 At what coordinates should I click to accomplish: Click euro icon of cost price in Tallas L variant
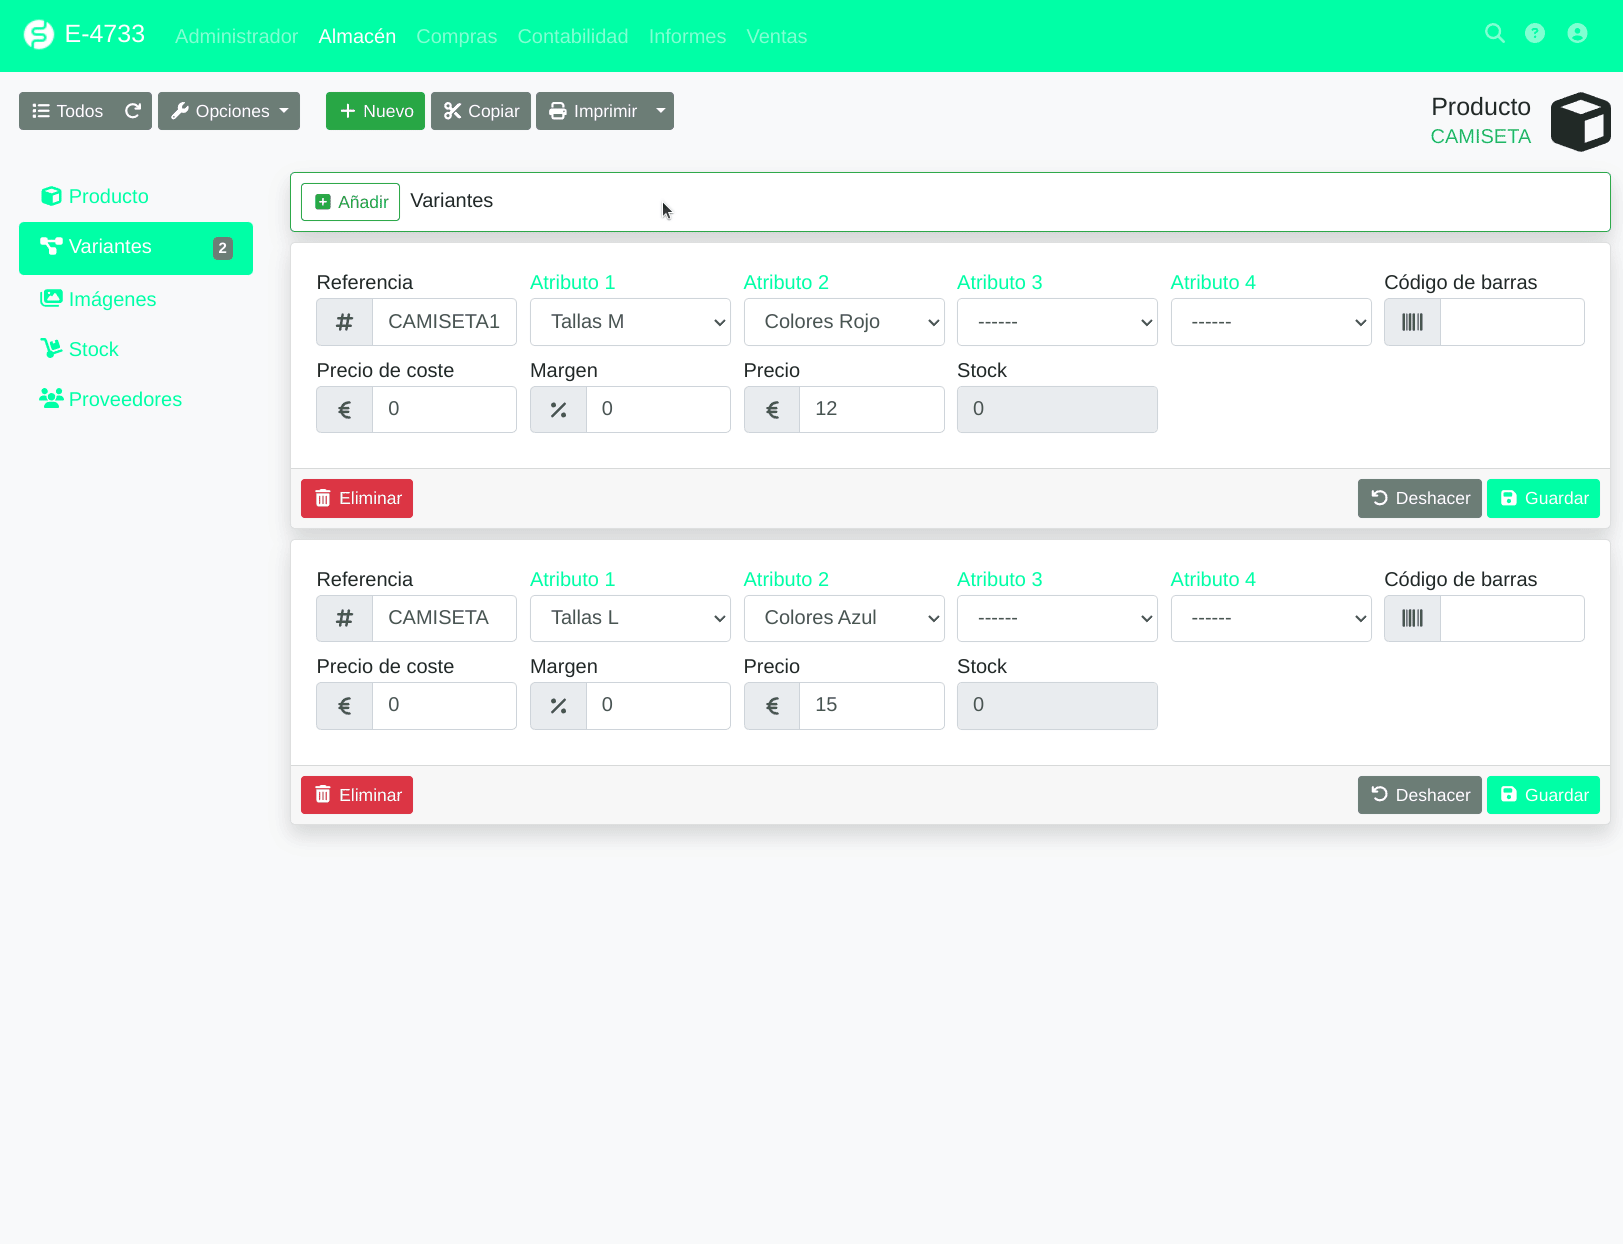tap(344, 706)
